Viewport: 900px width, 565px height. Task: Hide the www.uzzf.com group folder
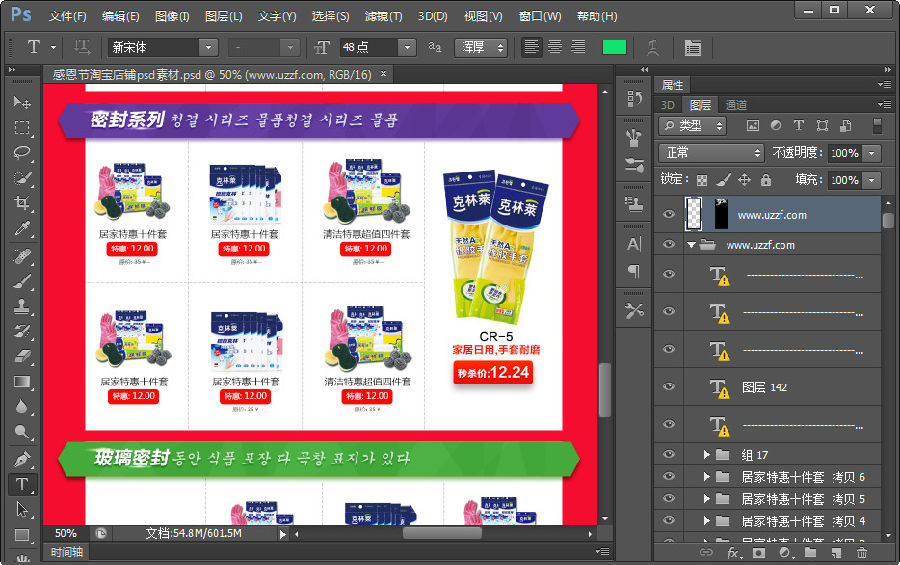tap(669, 244)
